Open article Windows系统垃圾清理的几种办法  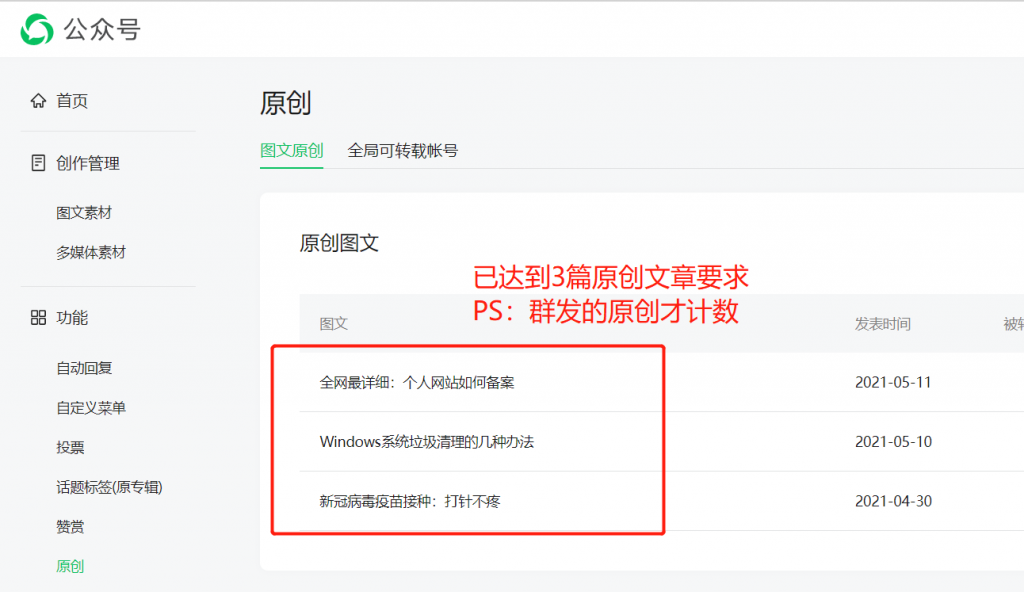point(426,441)
